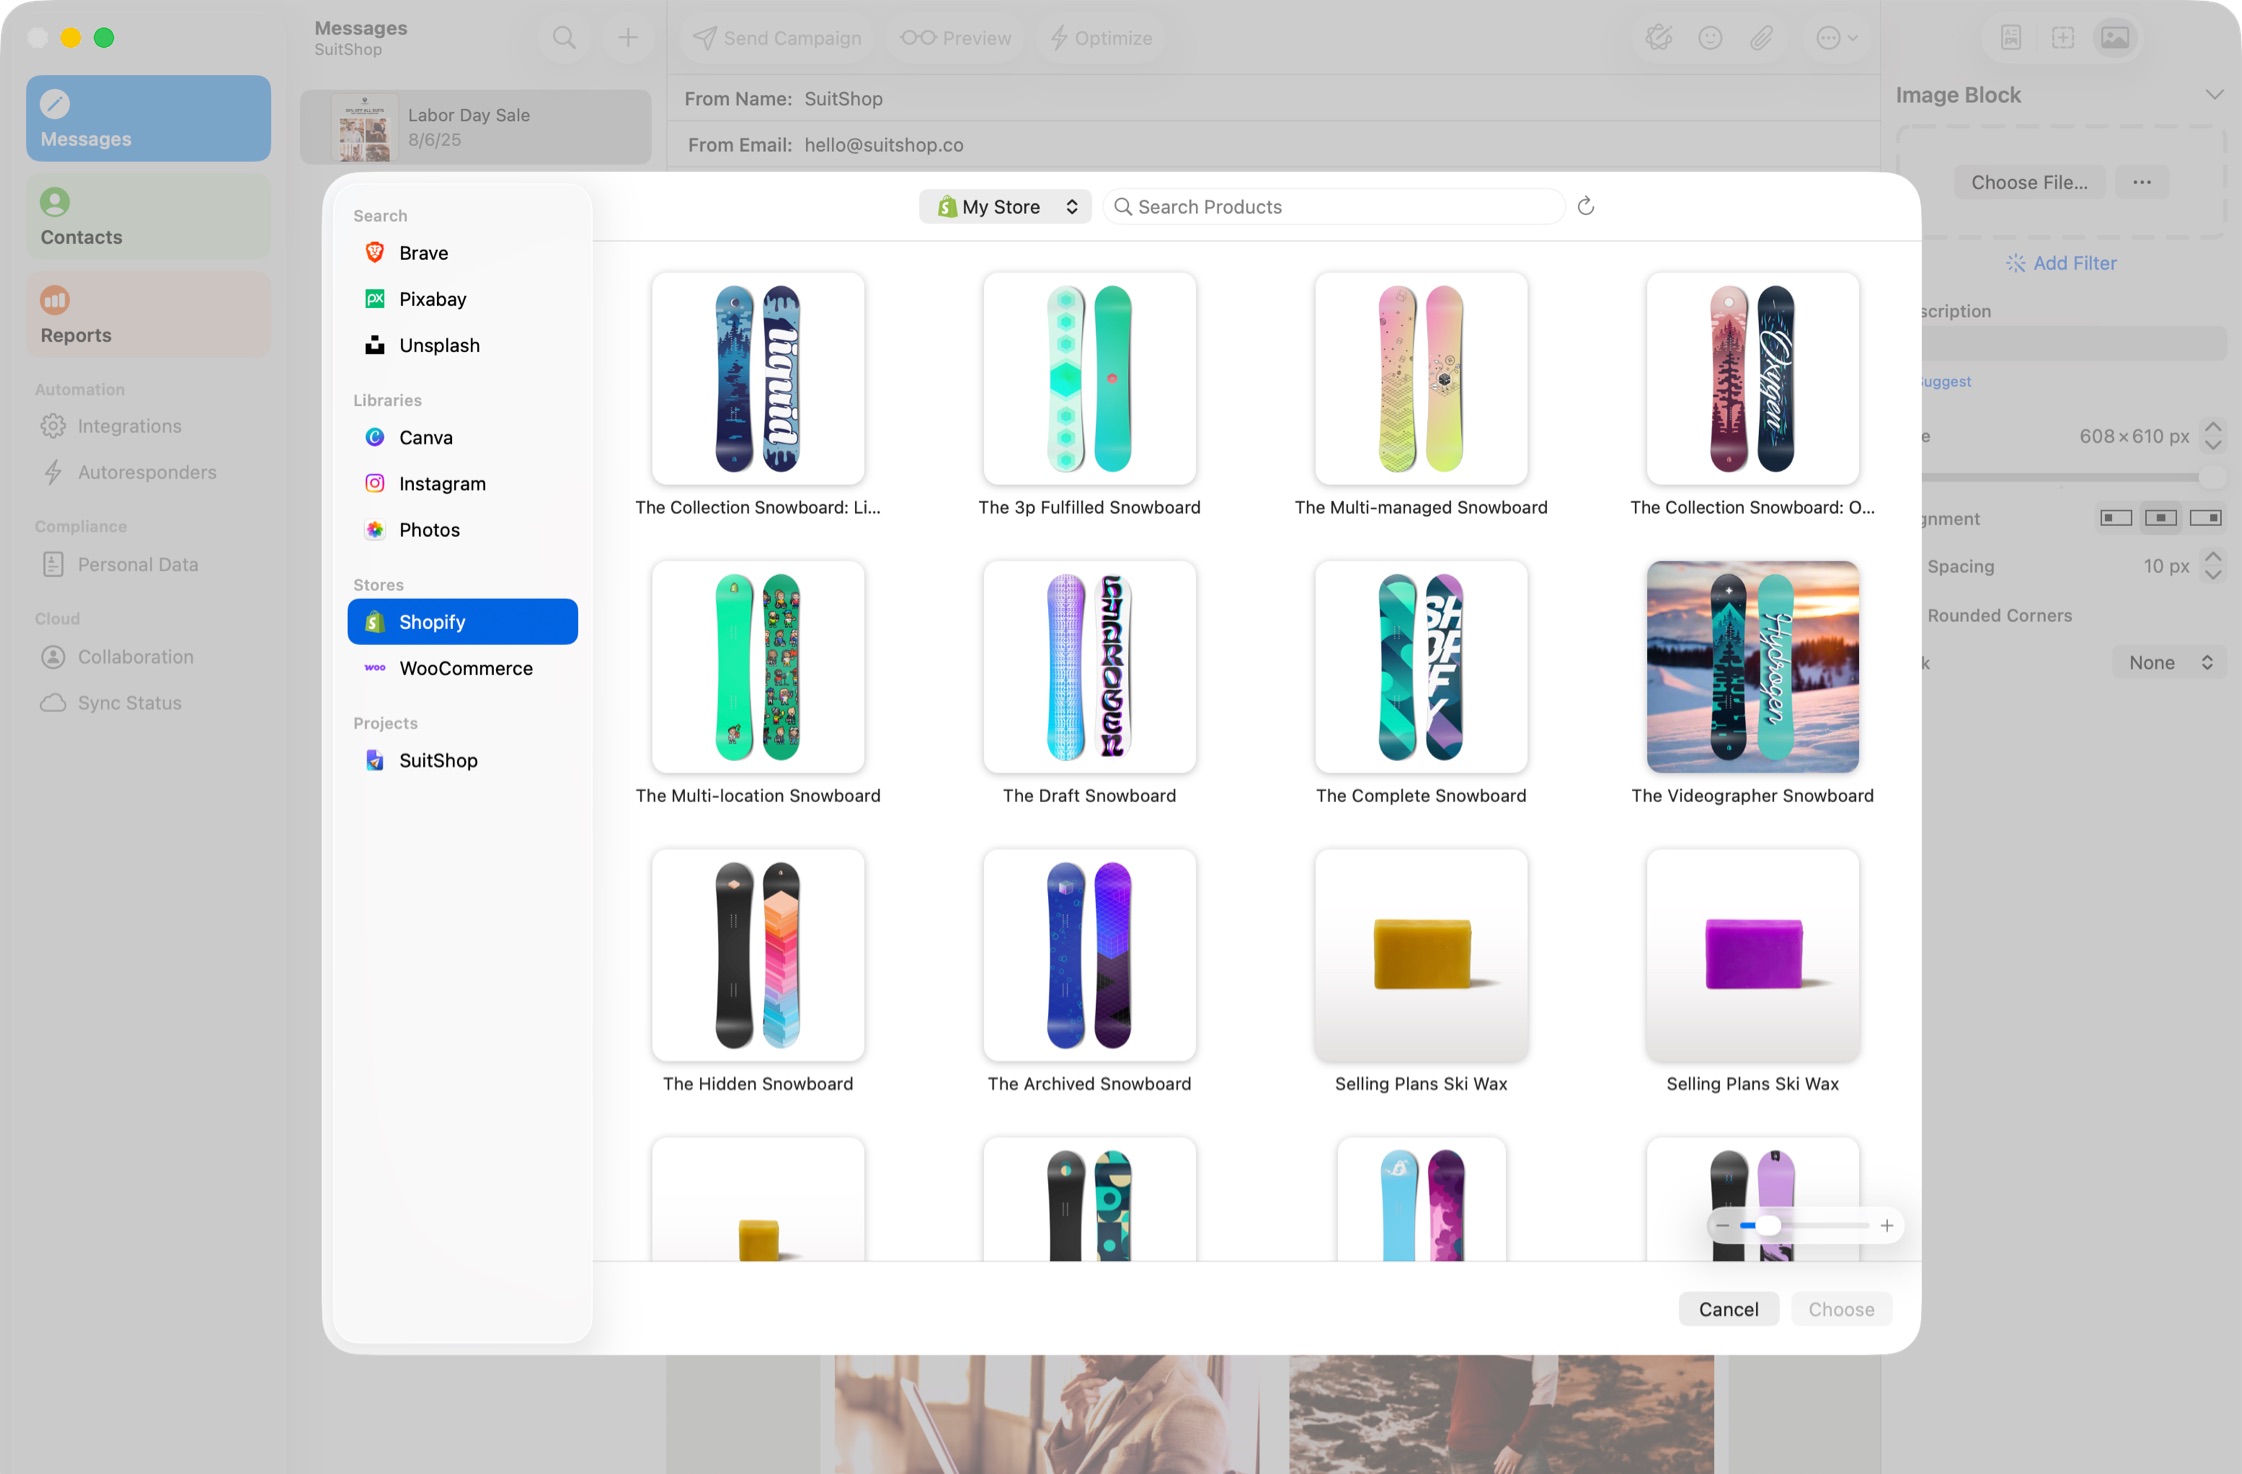Open the Link dropdown set to None

(x=2167, y=662)
